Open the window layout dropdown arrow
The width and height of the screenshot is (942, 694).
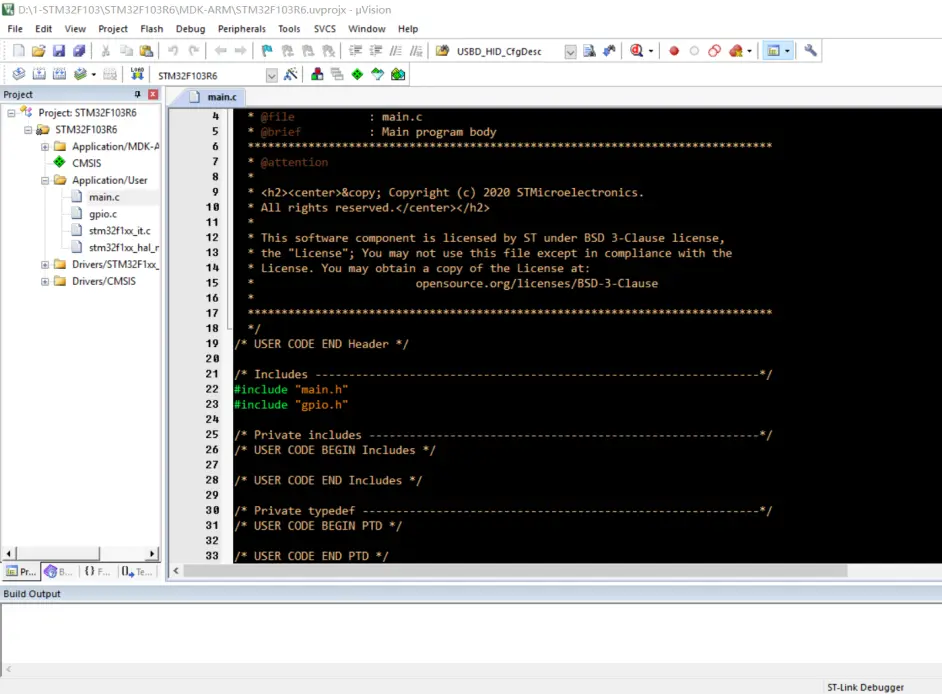(x=788, y=51)
